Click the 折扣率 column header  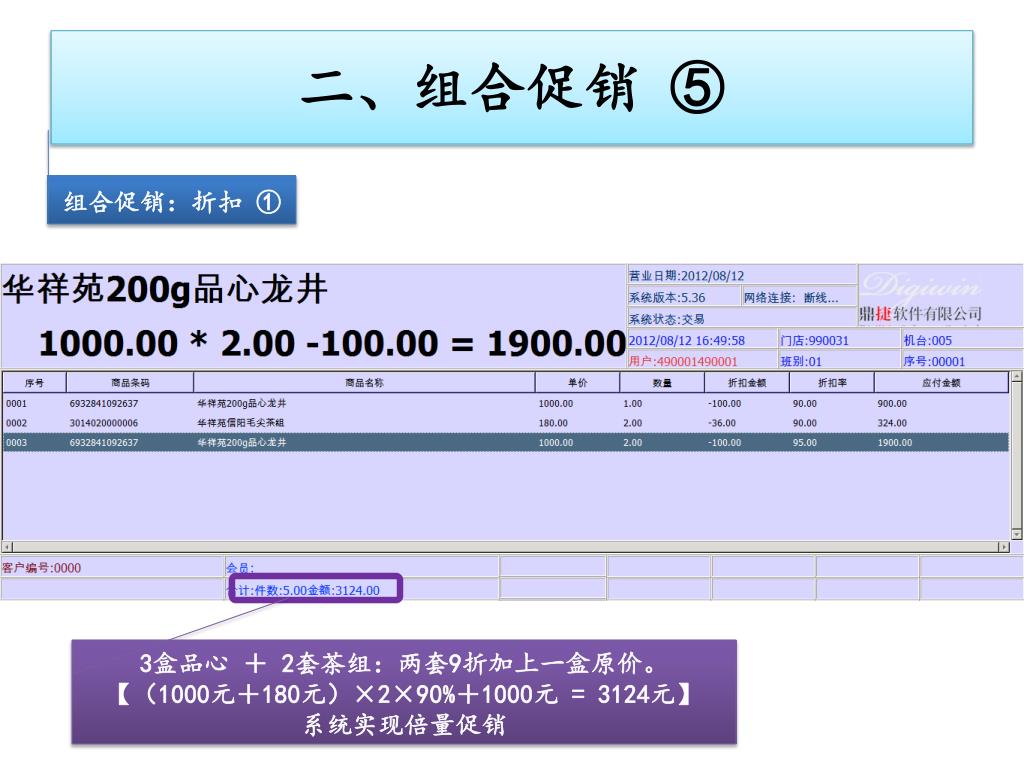(832, 383)
